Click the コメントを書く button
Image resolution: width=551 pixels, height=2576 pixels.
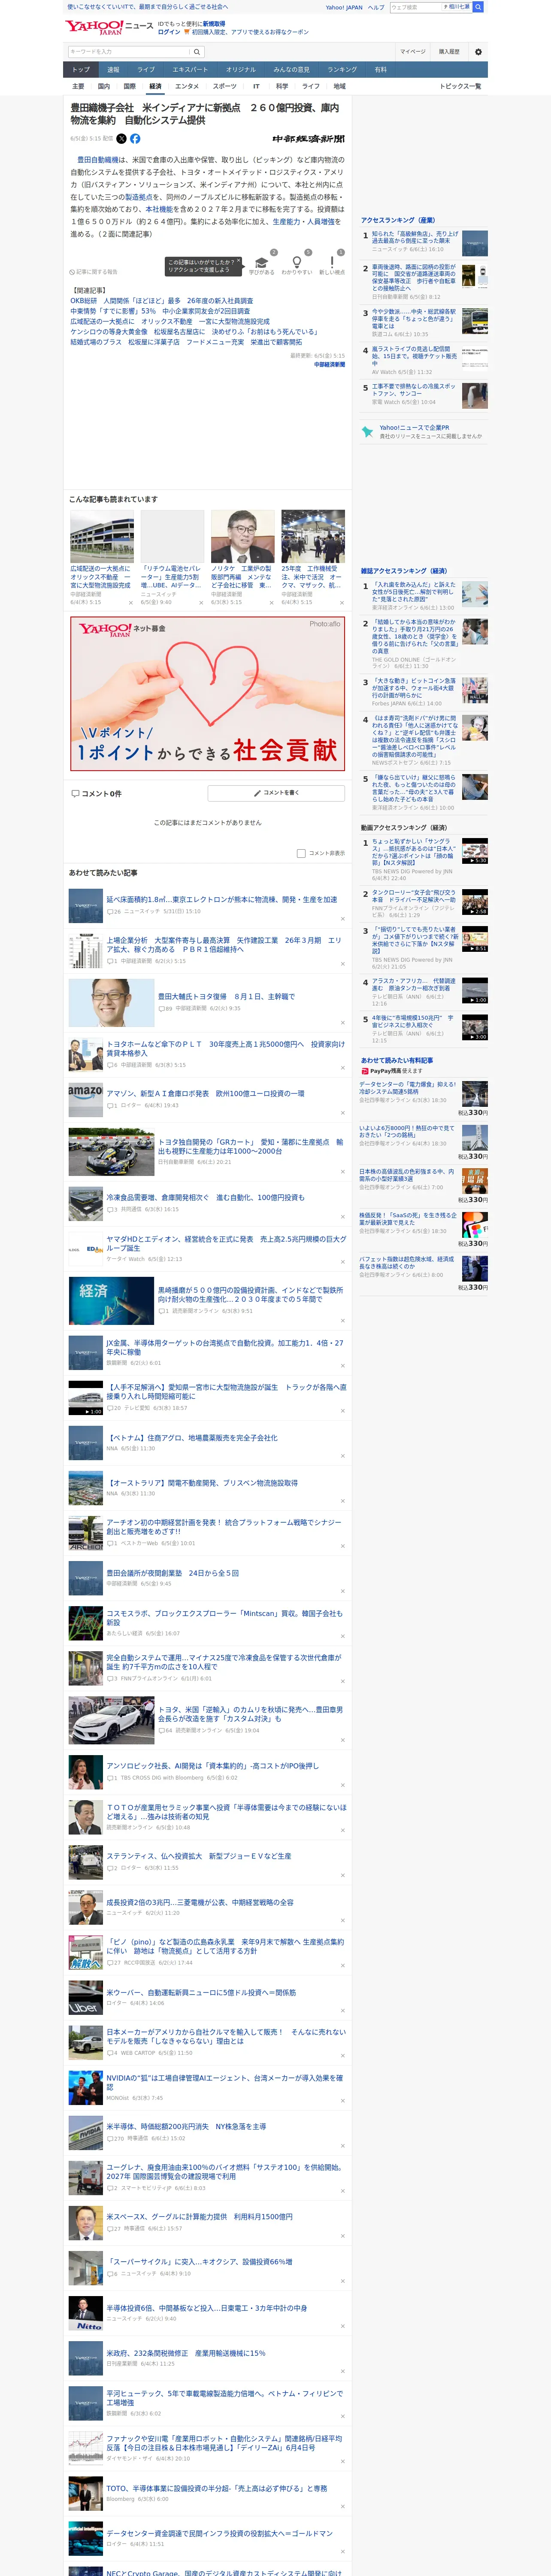tap(276, 793)
